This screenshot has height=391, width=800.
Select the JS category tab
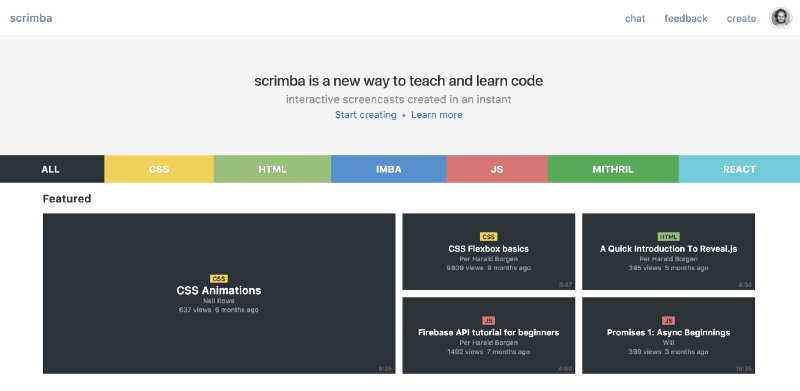point(497,169)
